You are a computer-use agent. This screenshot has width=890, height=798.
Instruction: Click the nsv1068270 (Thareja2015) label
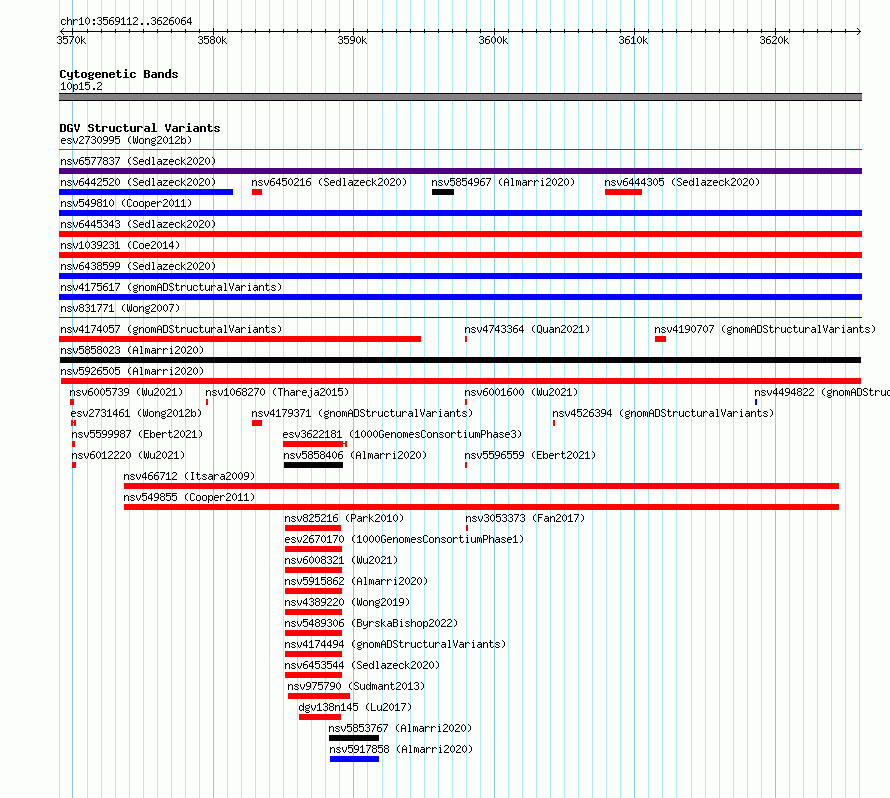coord(277,392)
